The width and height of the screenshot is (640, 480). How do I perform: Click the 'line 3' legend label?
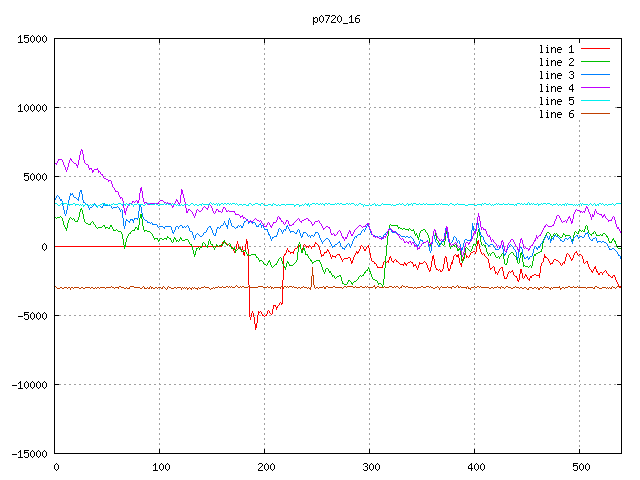pyautogui.click(x=556, y=75)
